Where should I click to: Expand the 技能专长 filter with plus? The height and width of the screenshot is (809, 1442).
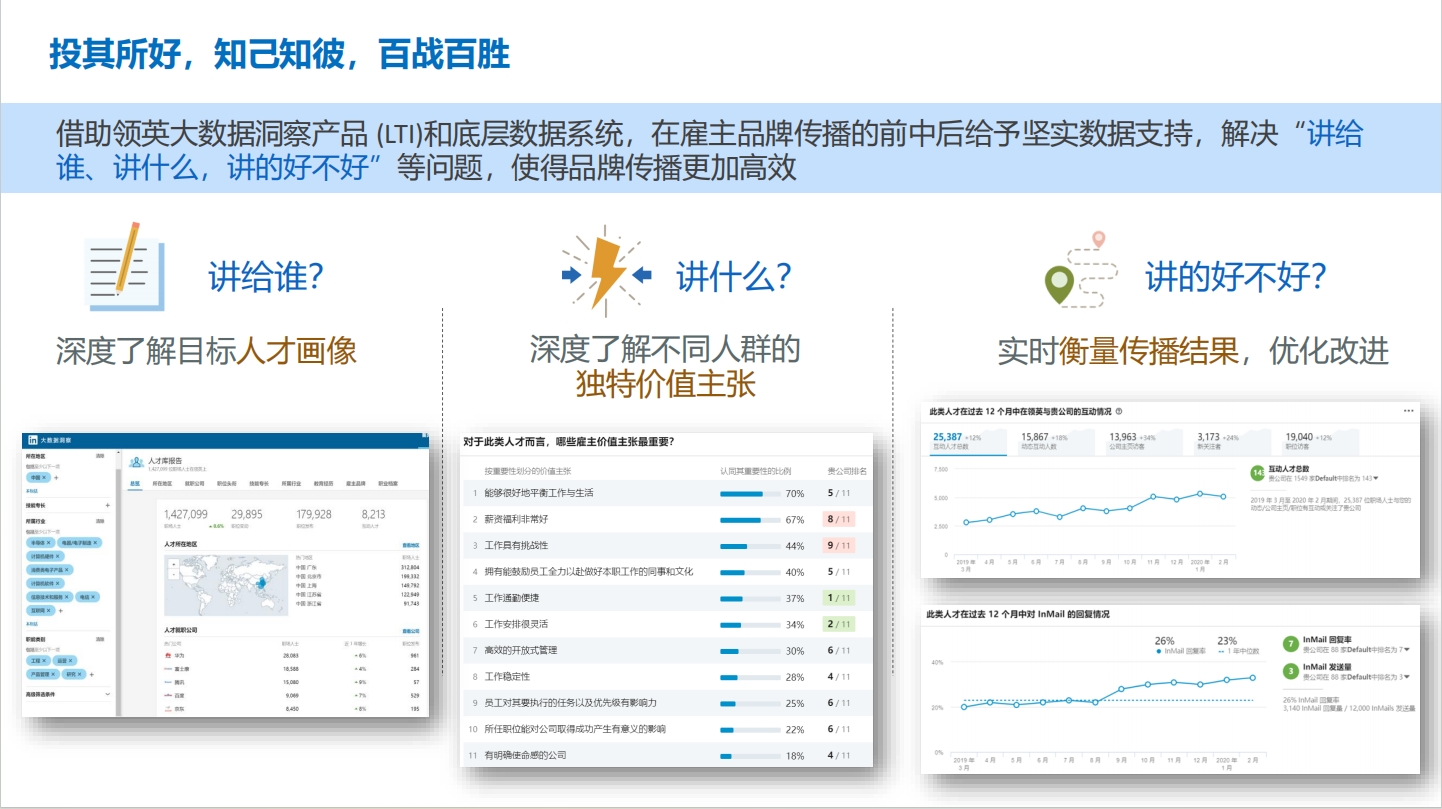click(x=107, y=506)
